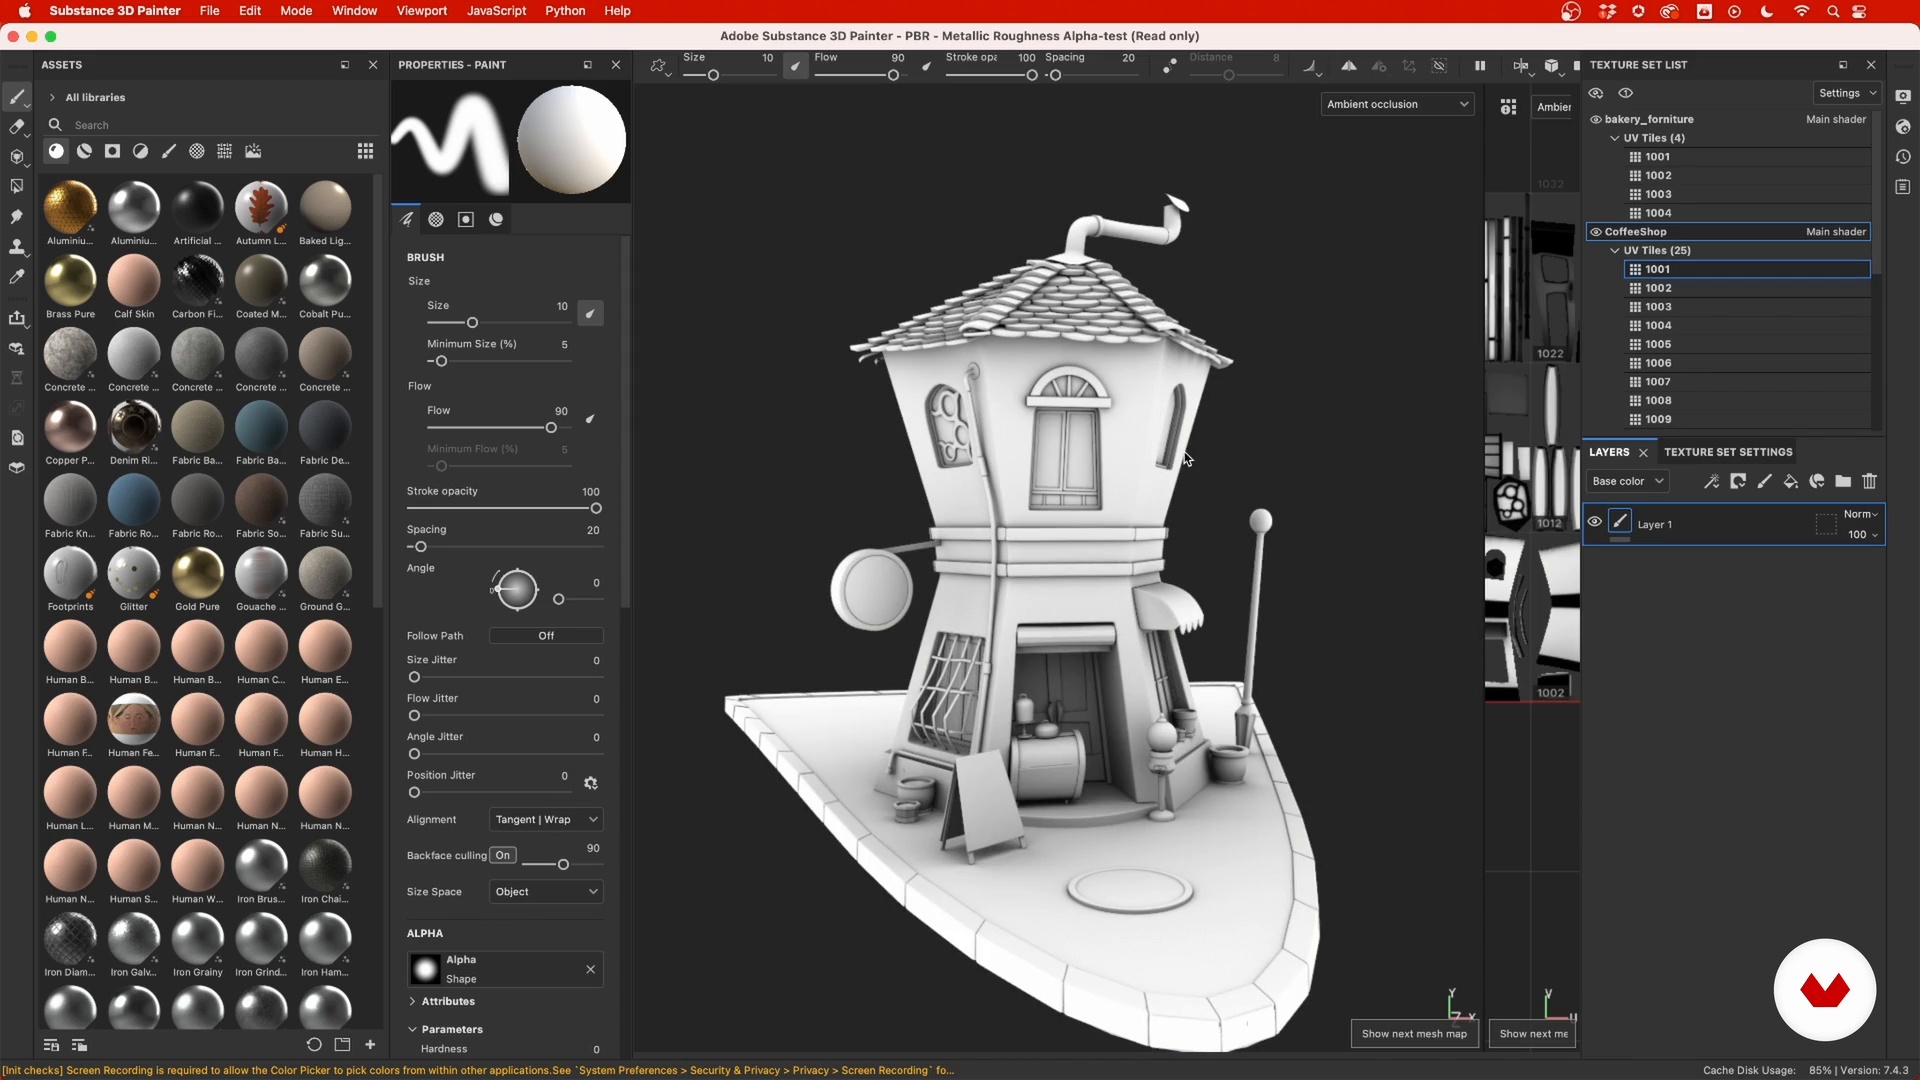Open the Viewport menu
Image resolution: width=1920 pixels, height=1080 pixels.
[421, 11]
